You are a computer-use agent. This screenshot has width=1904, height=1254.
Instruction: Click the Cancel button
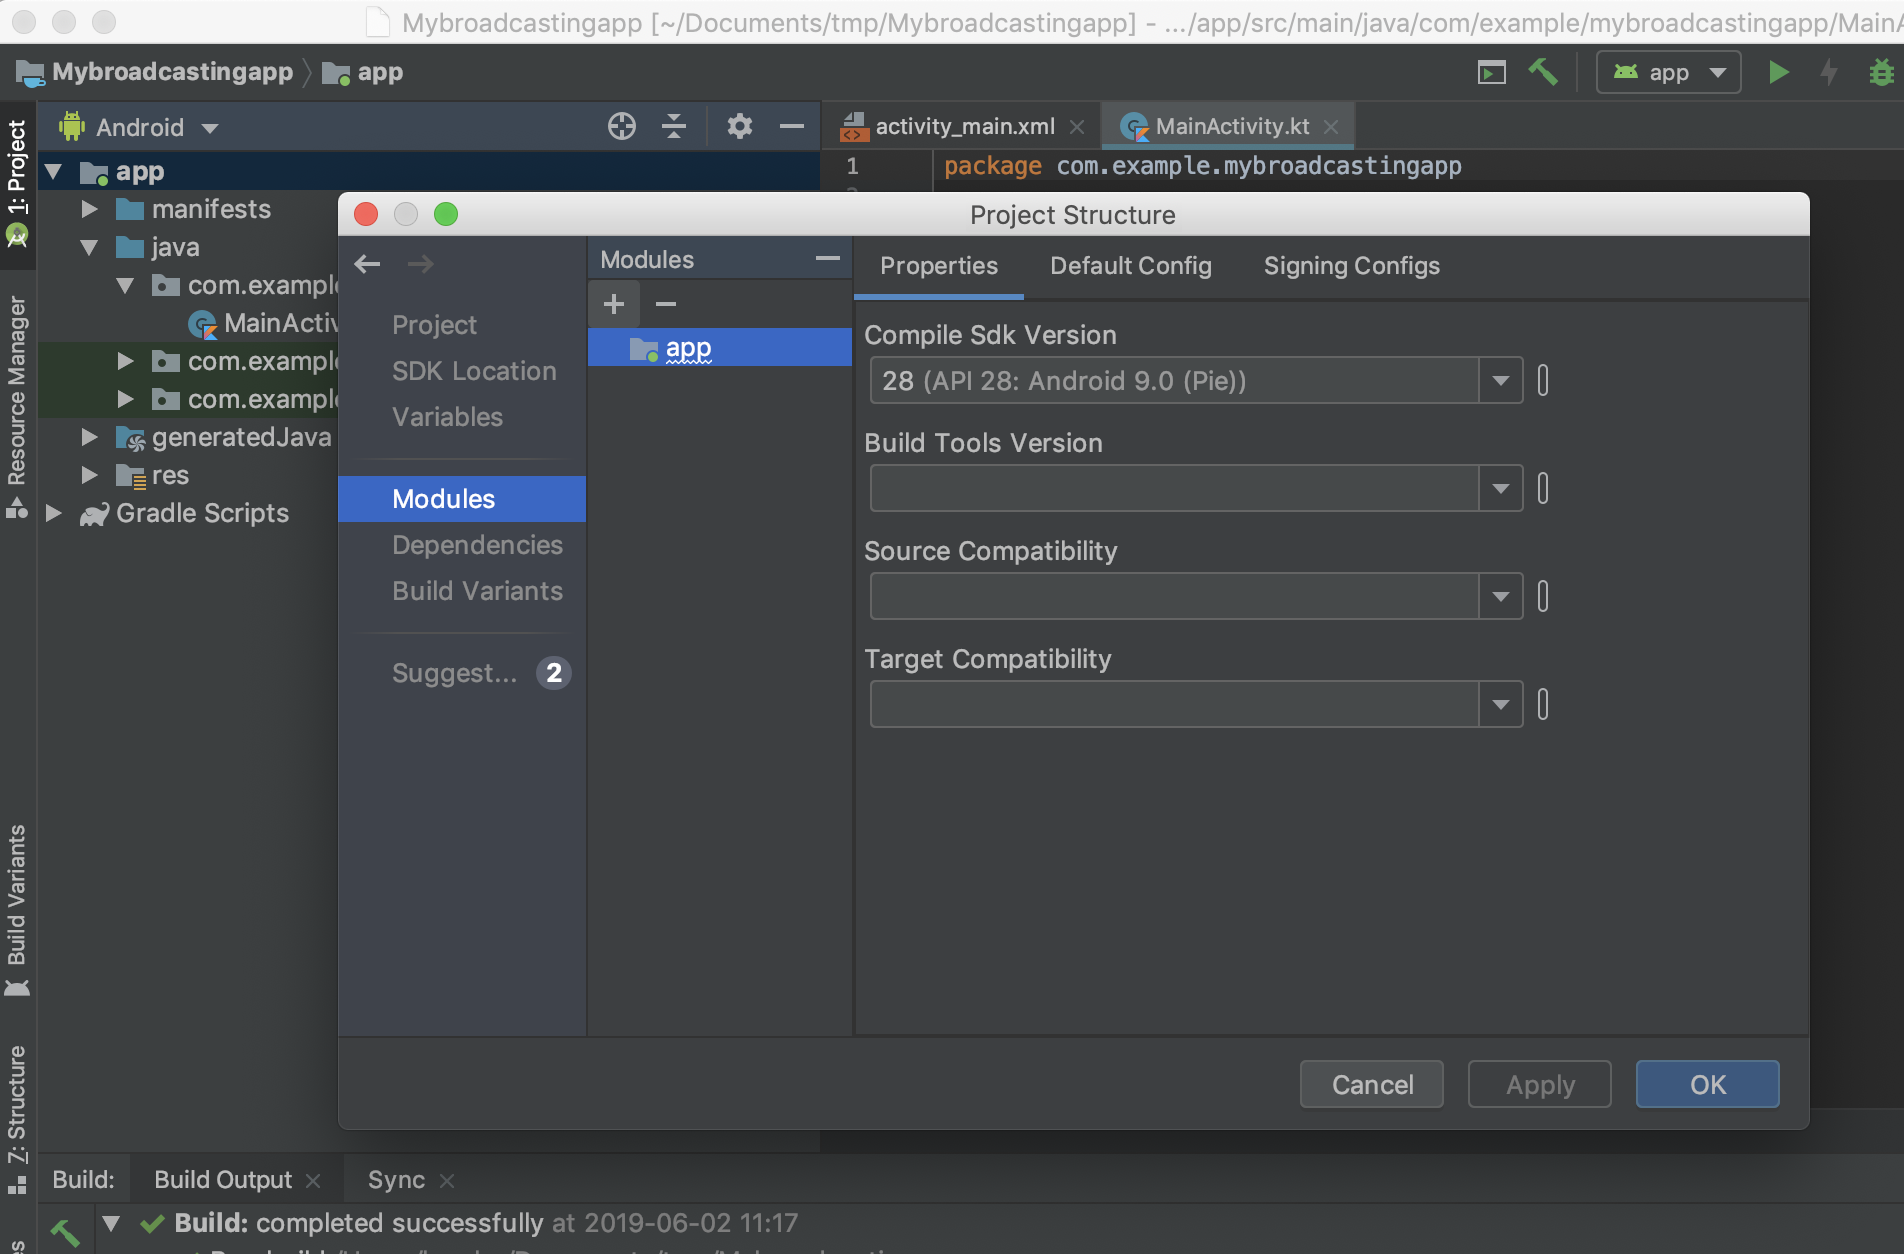(1372, 1085)
